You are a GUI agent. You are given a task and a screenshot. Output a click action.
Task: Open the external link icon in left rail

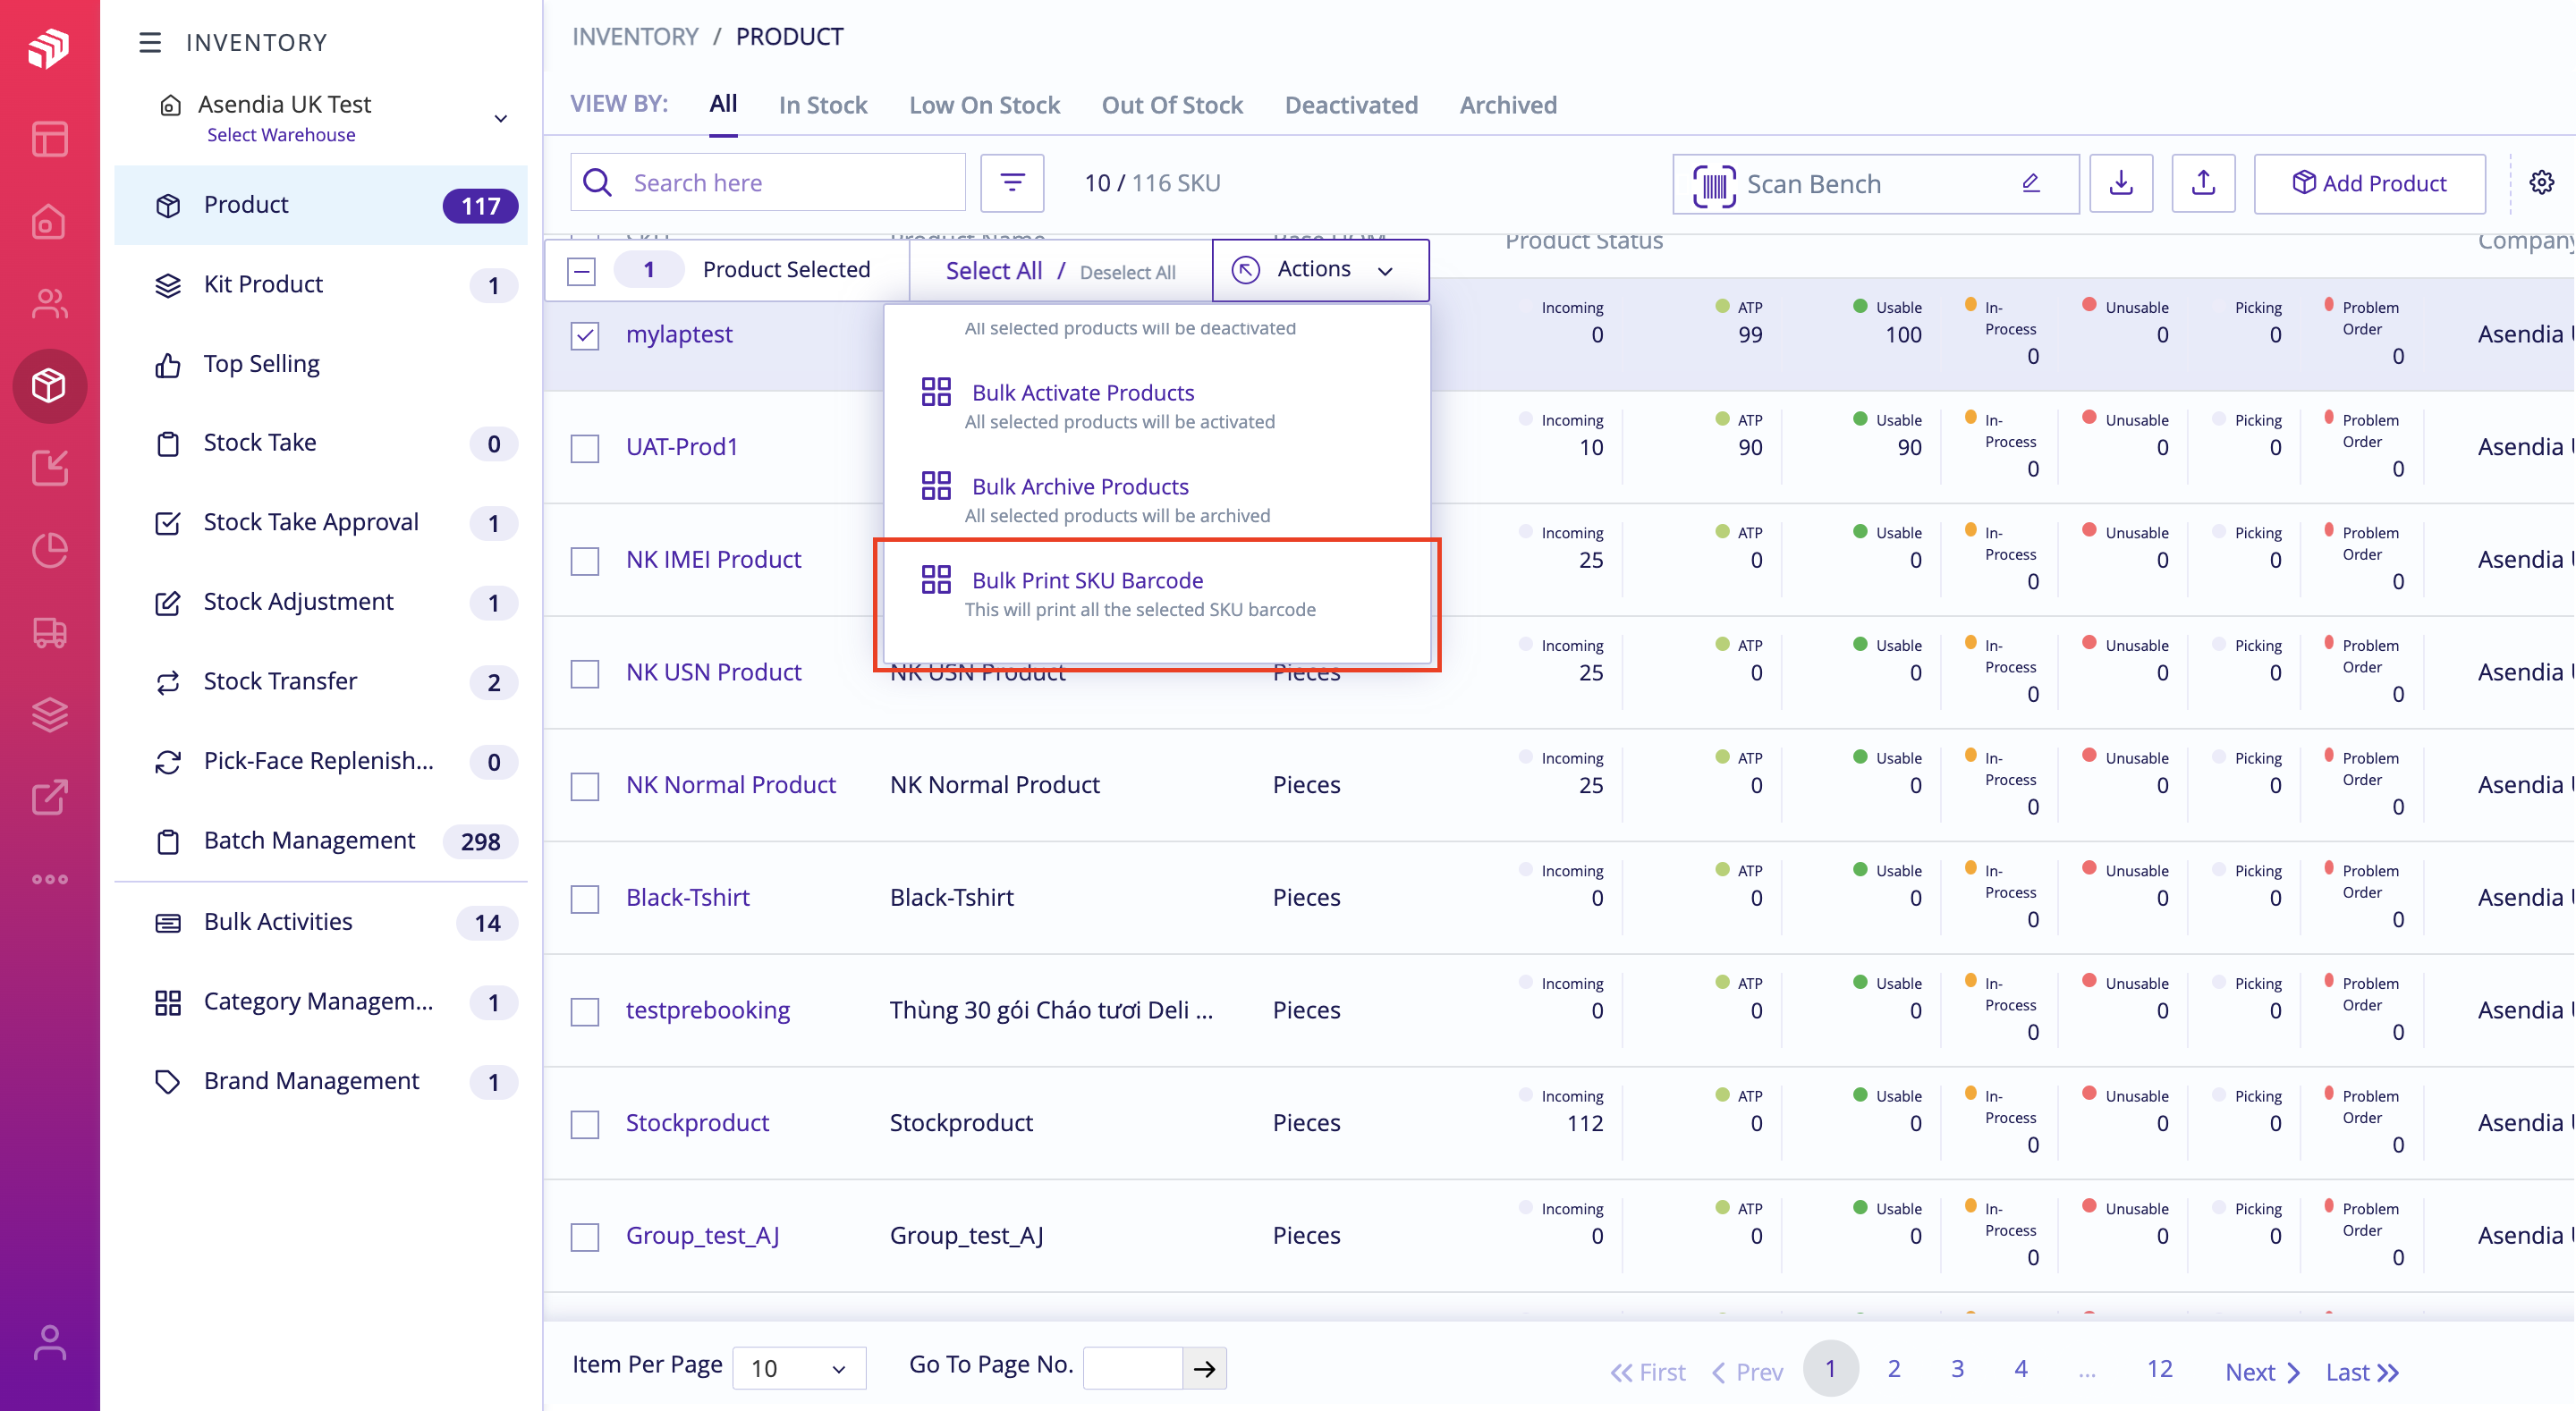tap(49, 797)
